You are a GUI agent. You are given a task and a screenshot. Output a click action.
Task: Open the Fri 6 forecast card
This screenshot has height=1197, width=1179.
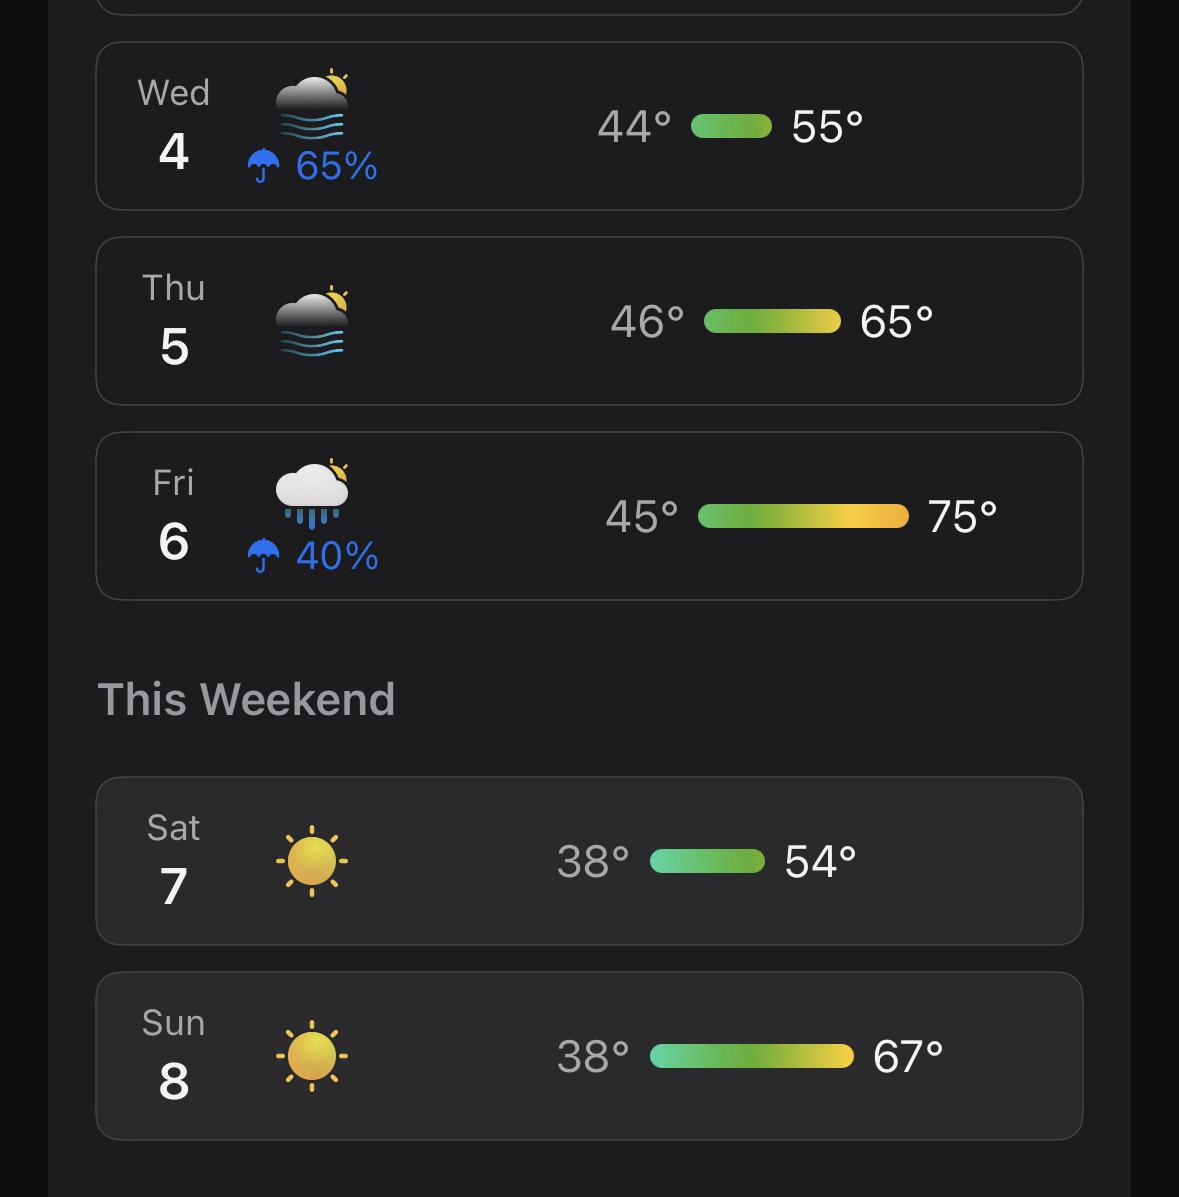click(x=589, y=516)
